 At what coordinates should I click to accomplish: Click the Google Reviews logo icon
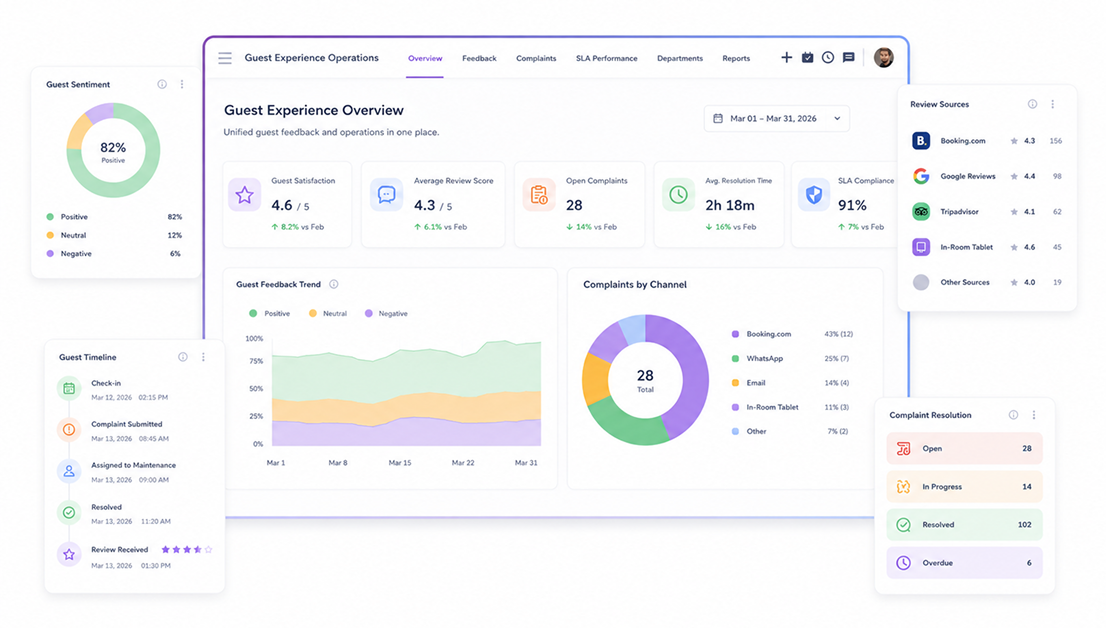coord(920,176)
